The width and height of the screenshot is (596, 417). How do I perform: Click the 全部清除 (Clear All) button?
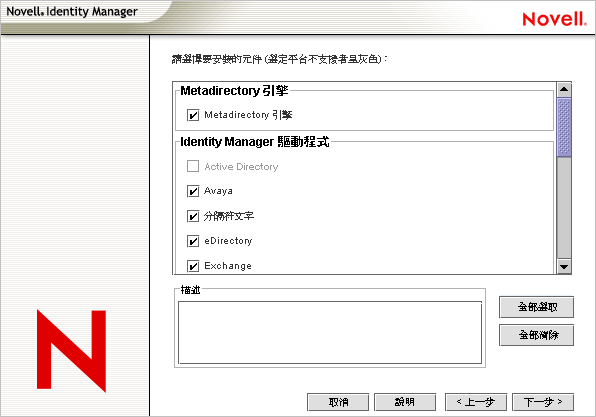(536, 335)
